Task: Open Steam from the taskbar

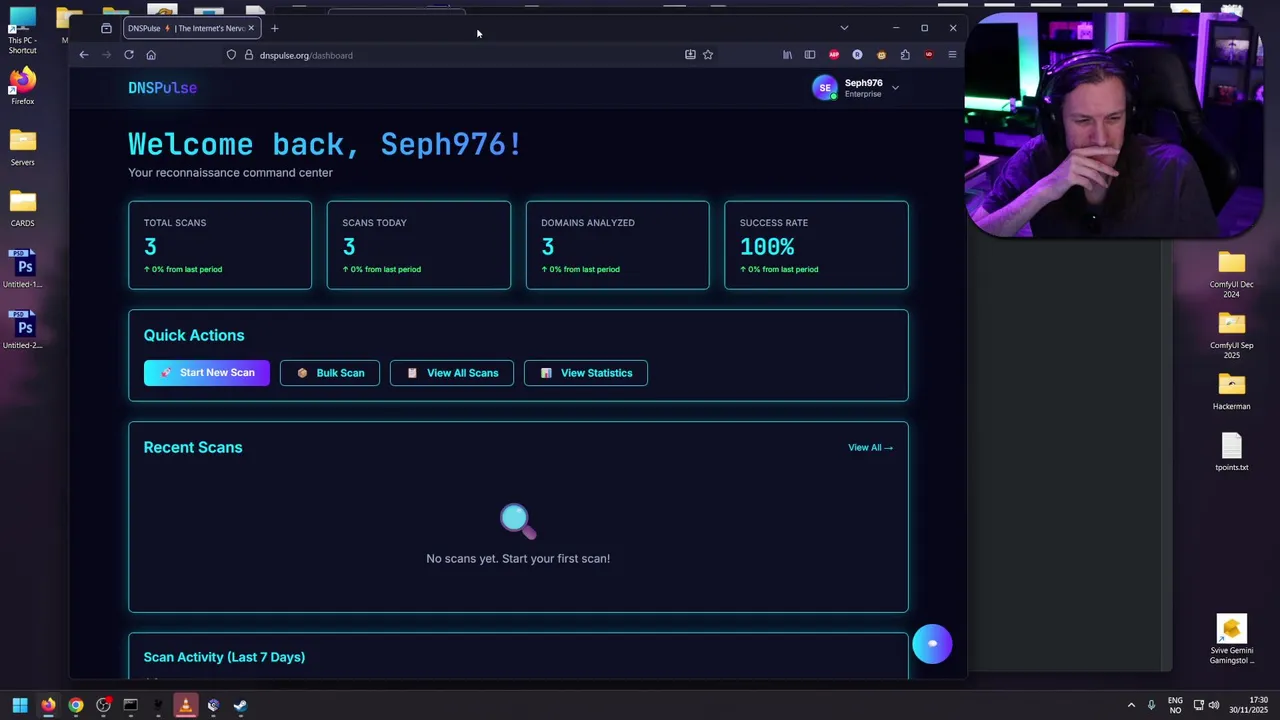Action: pyautogui.click(x=240, y=706)
